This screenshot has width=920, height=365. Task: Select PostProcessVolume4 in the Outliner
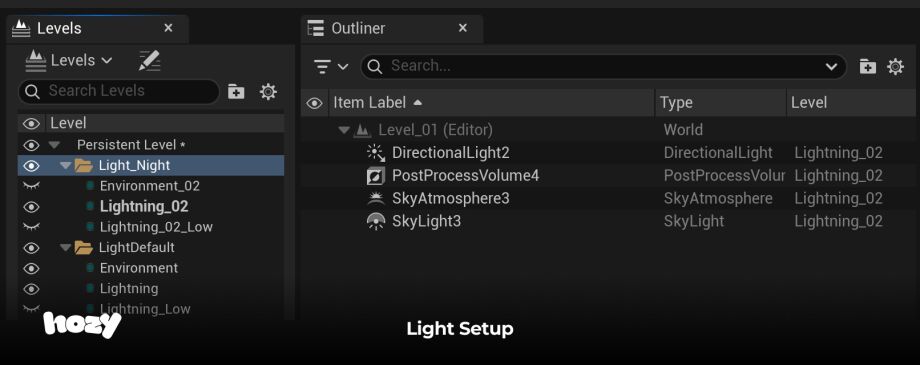[465, 176]
